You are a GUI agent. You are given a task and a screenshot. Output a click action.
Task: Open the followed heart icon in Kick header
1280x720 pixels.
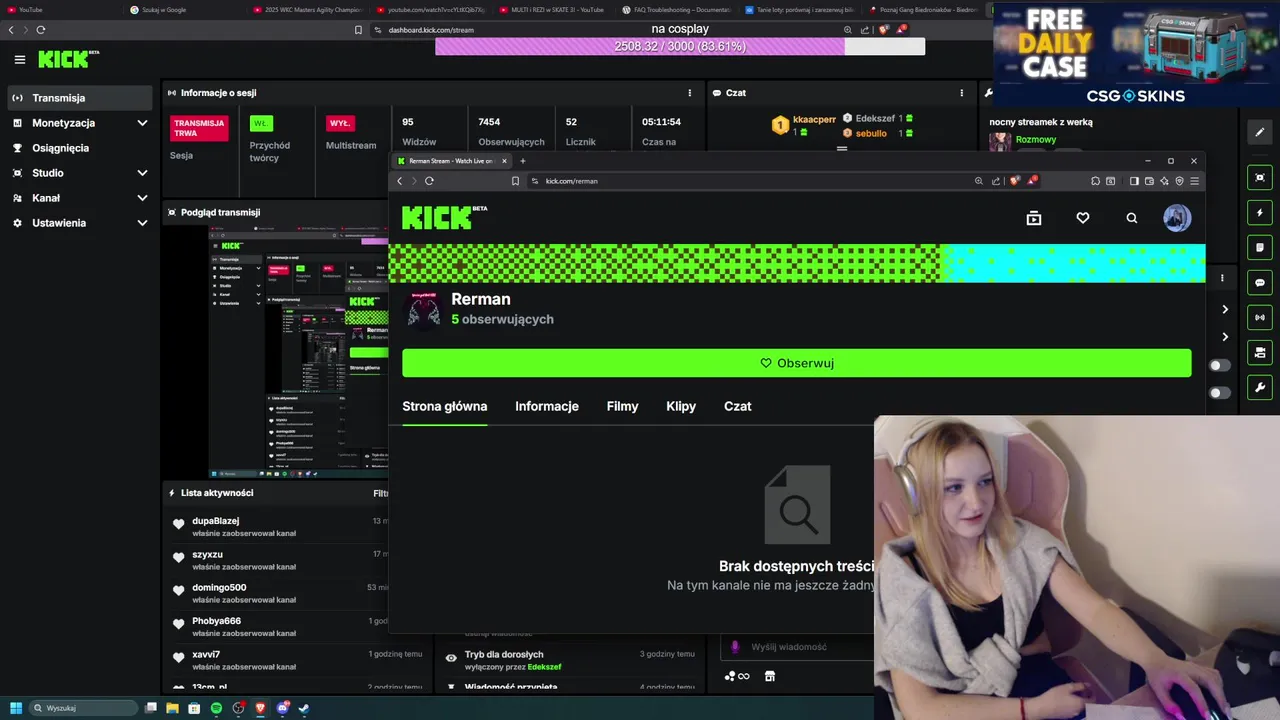(x=1083, y=218)
